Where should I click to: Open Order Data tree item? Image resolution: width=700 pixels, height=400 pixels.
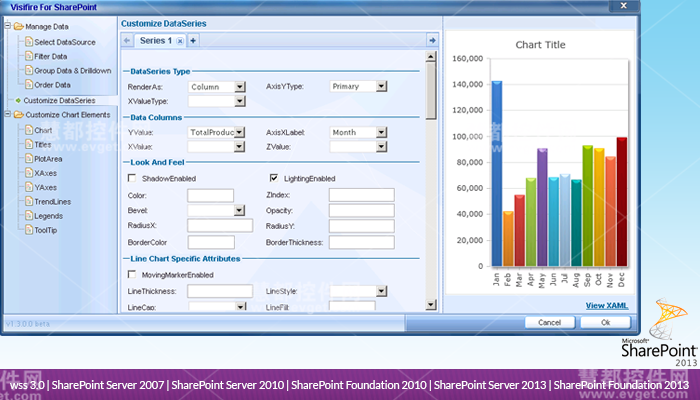52,85
